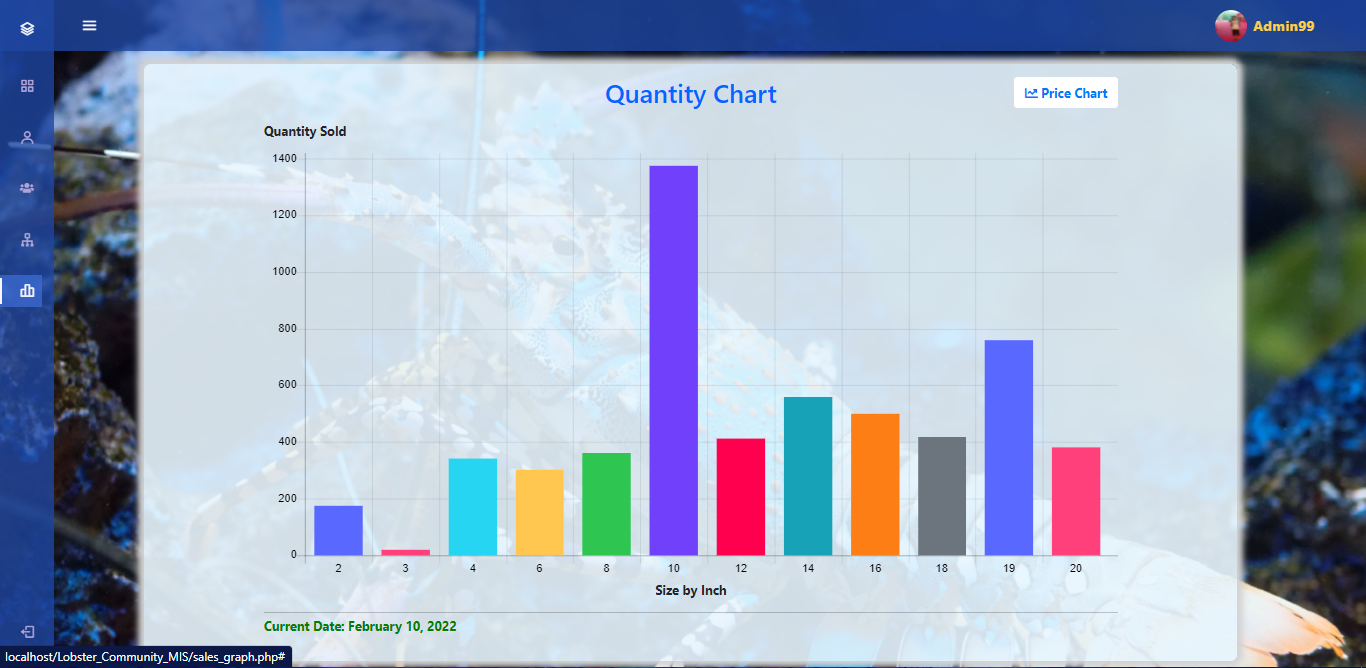Switch to the Price Chart
The height and width of the screenshot is (668, 1366).
click(1066, 93)
